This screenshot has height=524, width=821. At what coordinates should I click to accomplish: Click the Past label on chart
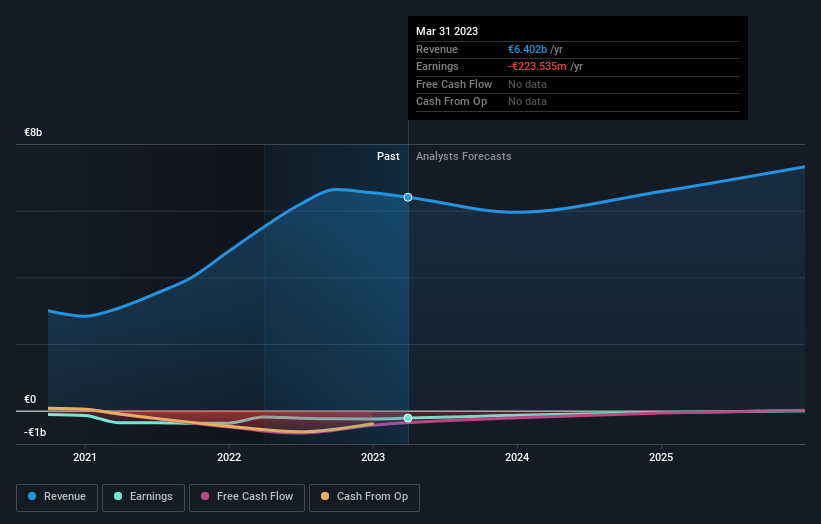[388, 157]
